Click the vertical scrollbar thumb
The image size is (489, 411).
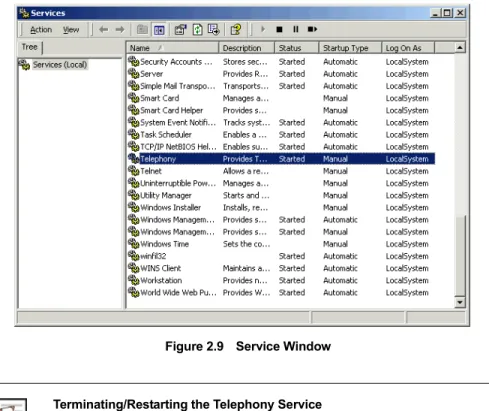click(460, 256)
